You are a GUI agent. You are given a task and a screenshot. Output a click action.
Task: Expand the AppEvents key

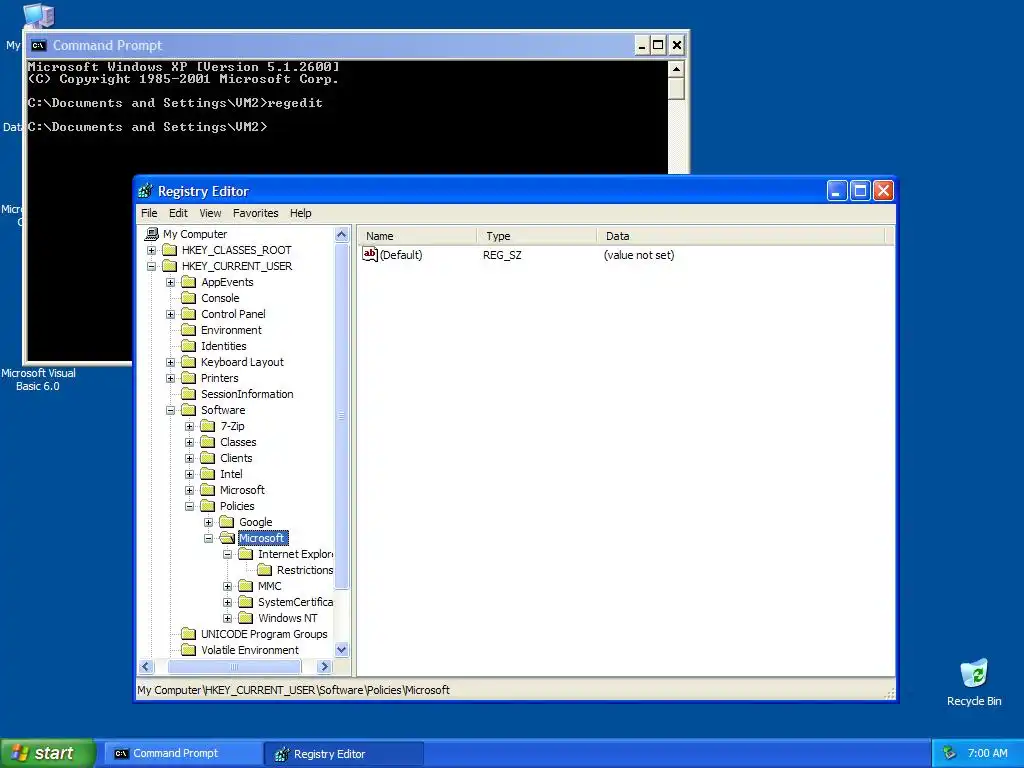[x=170, y=282]
